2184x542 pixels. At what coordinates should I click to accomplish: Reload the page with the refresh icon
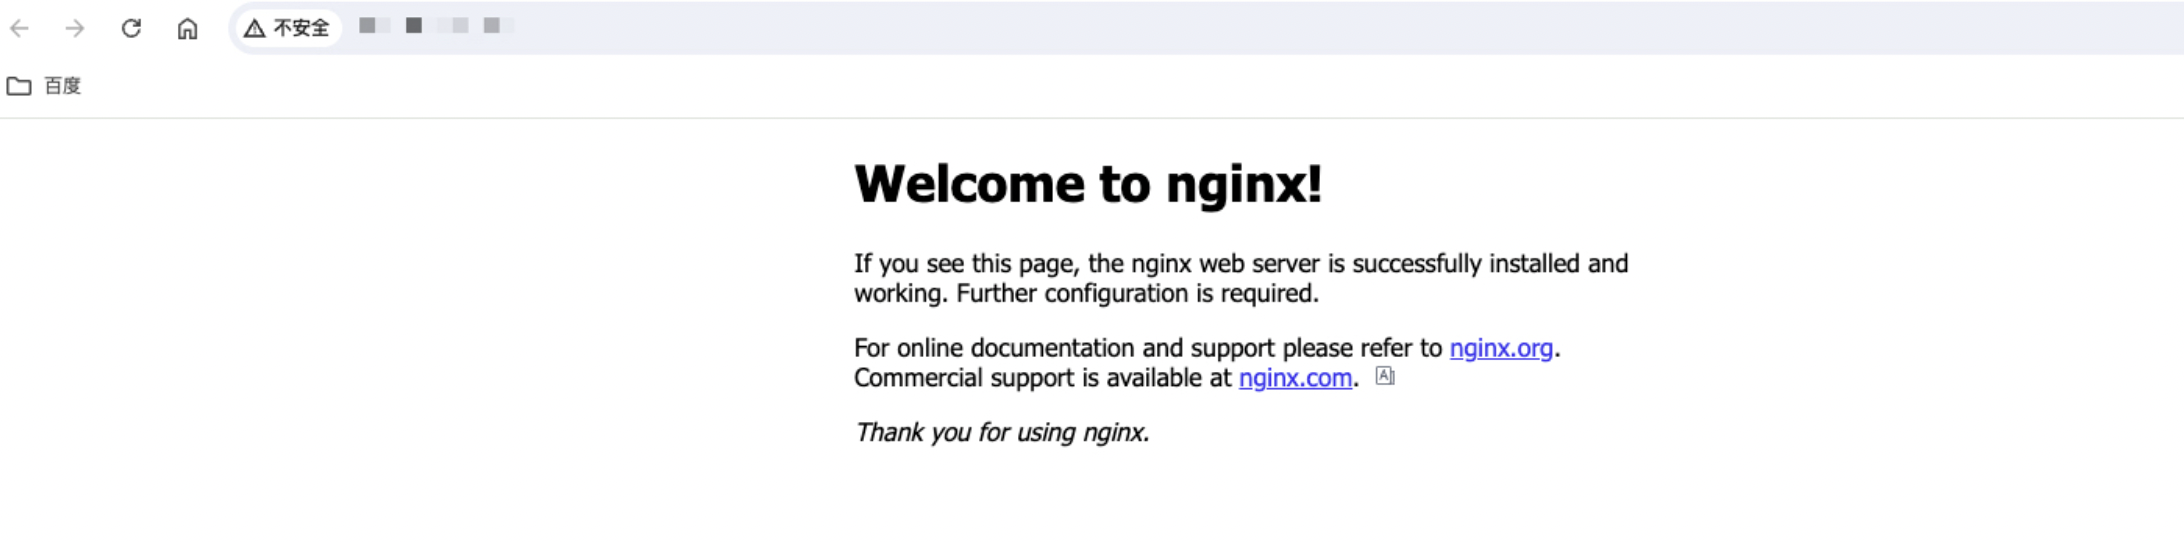[131, 28]
